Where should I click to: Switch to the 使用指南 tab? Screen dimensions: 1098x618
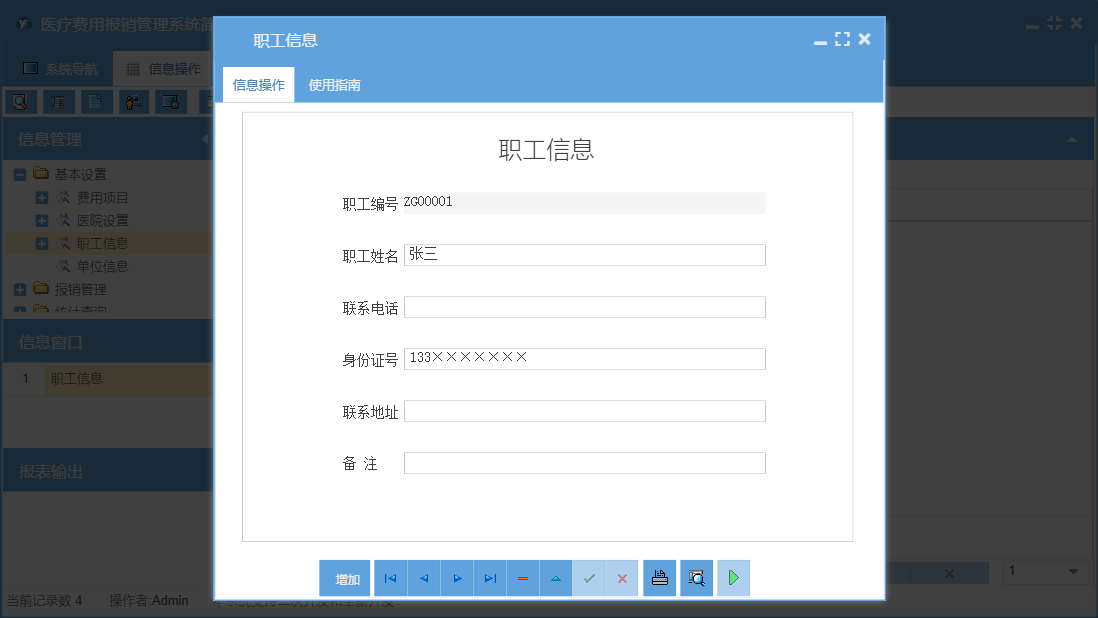click(336, 84)
